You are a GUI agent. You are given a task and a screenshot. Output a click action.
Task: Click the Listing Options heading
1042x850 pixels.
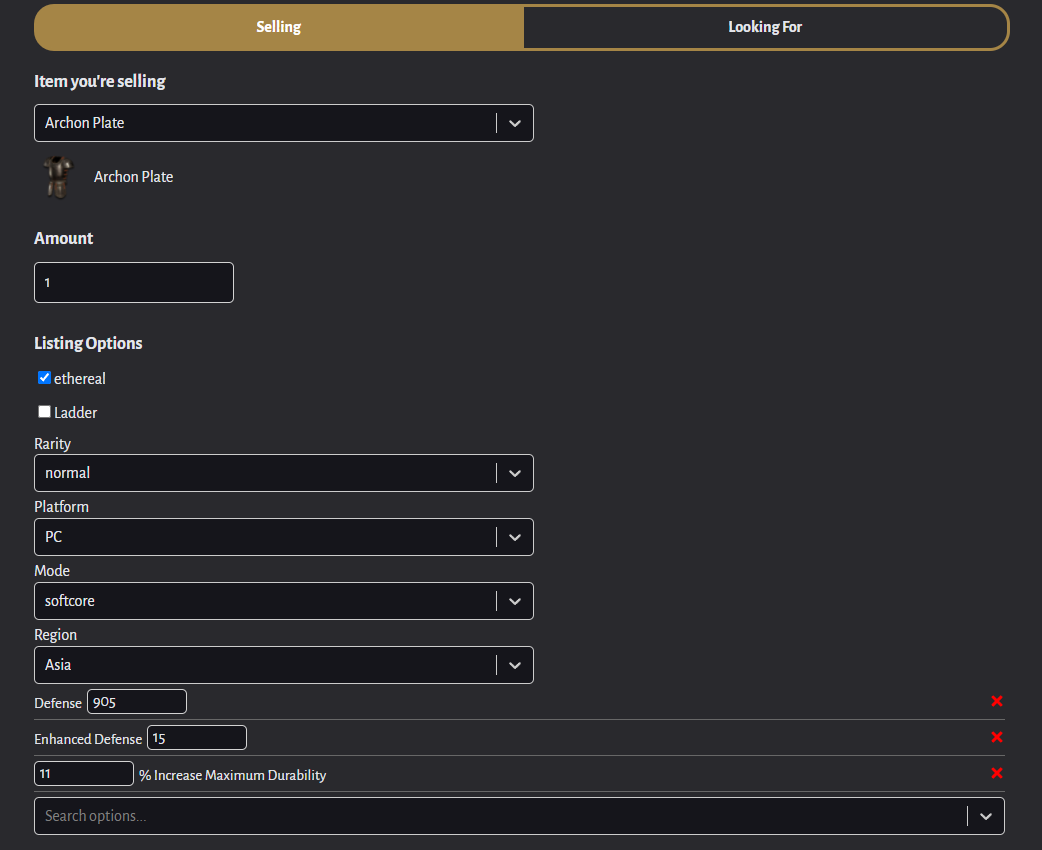[88, 343]
